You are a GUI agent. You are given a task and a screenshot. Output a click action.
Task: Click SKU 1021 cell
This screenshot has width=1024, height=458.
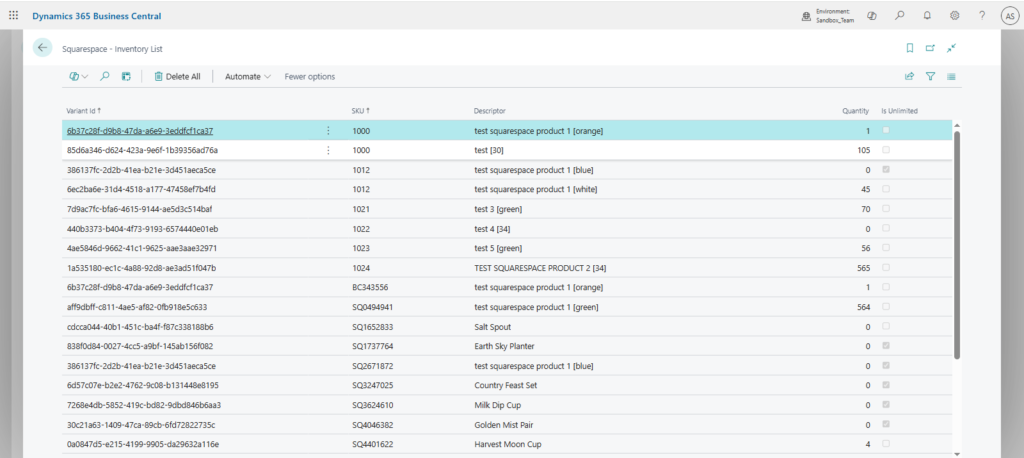pos(361,209)
